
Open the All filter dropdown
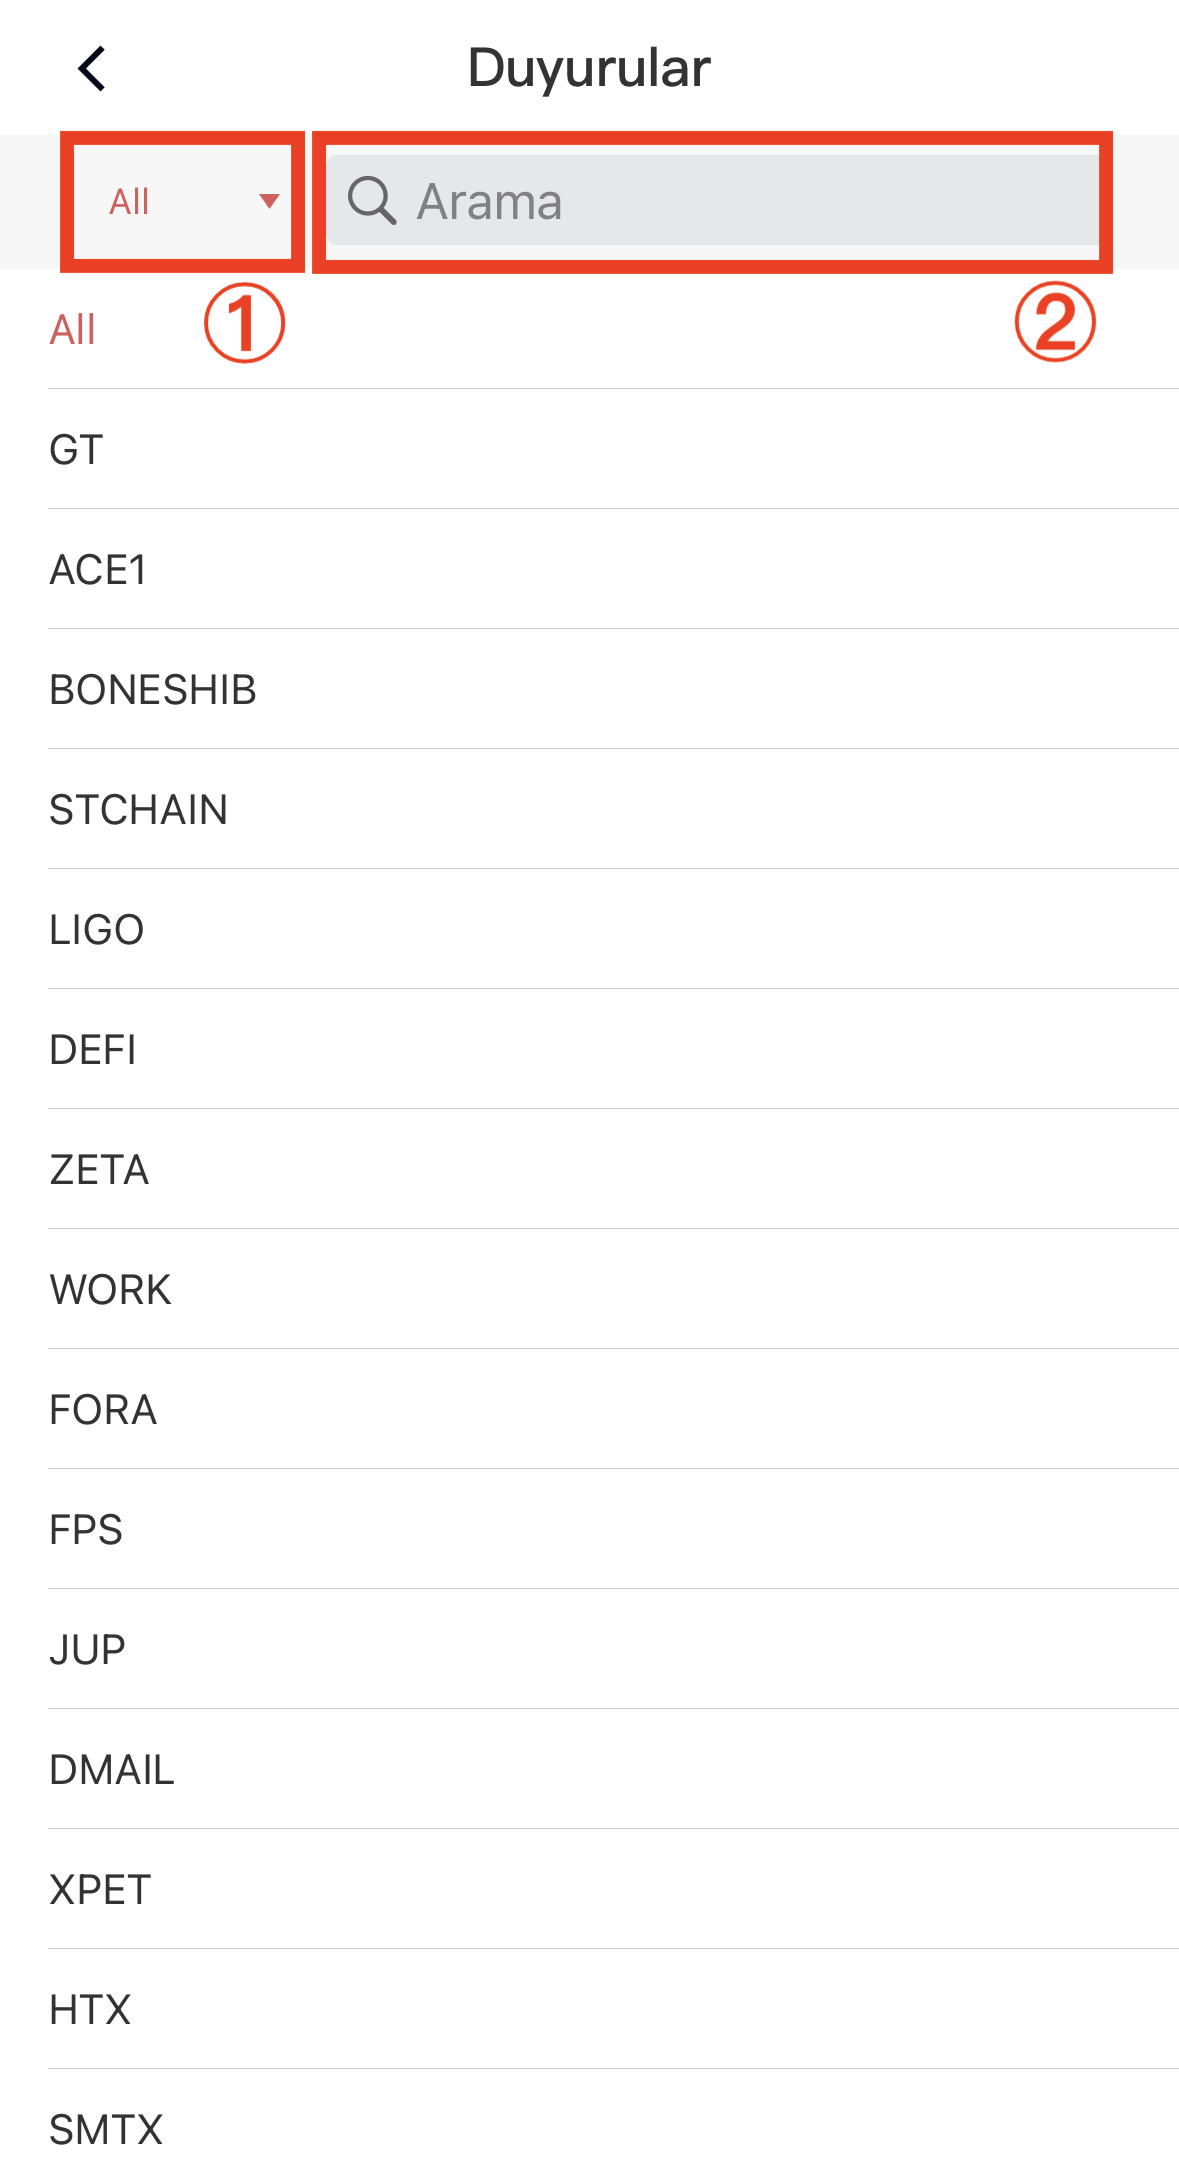(182, 201)
